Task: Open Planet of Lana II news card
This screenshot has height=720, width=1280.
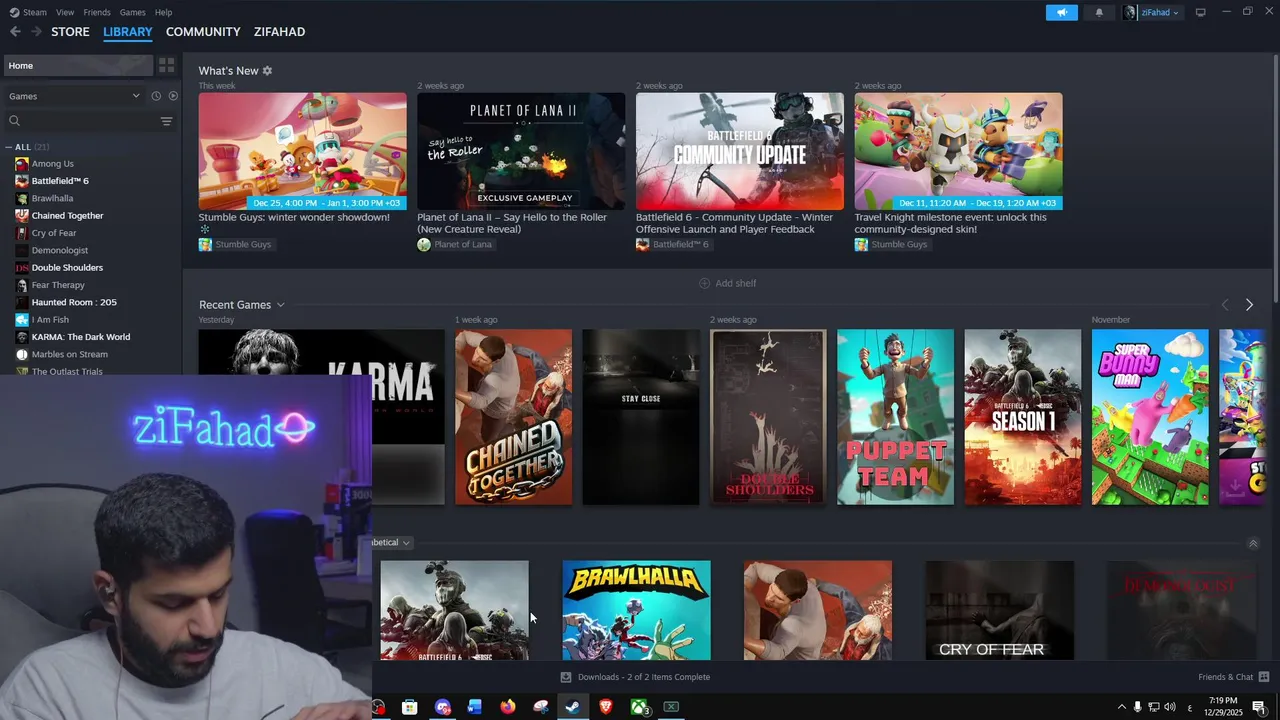Action: pos(521,152)
